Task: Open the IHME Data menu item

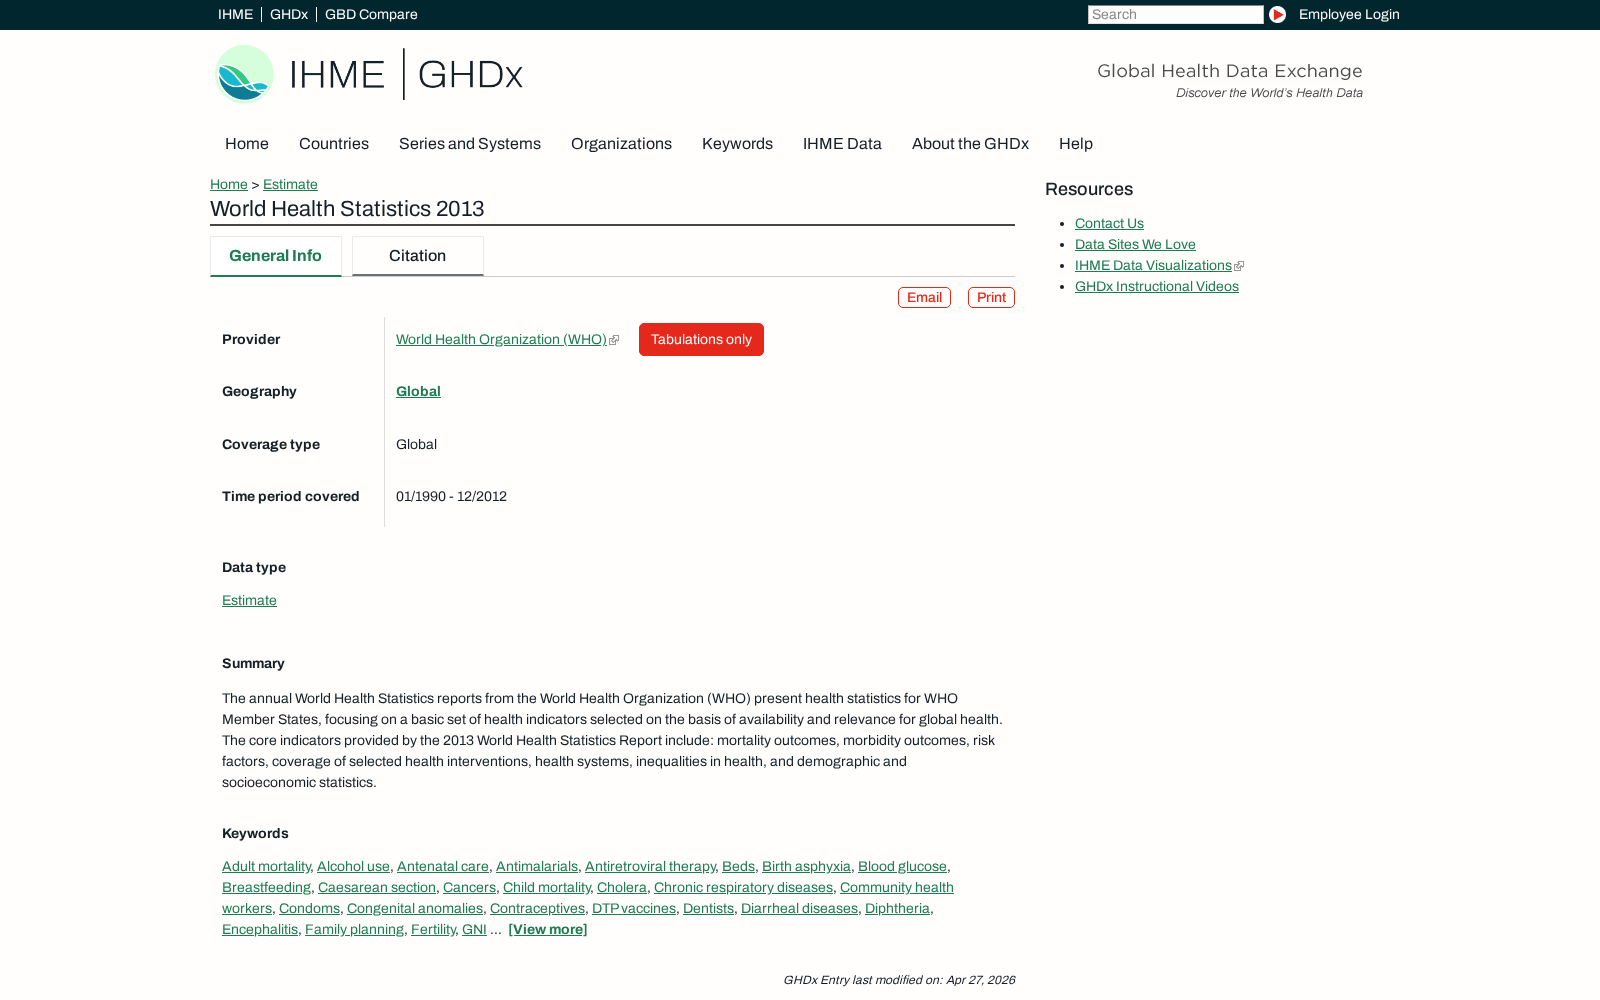Action: (842, 144)
